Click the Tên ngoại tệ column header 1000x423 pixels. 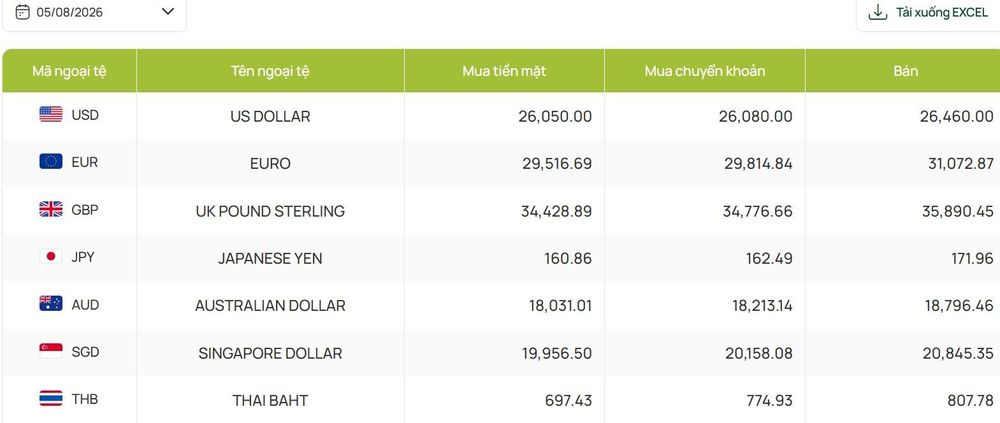(x=270, y=71)
